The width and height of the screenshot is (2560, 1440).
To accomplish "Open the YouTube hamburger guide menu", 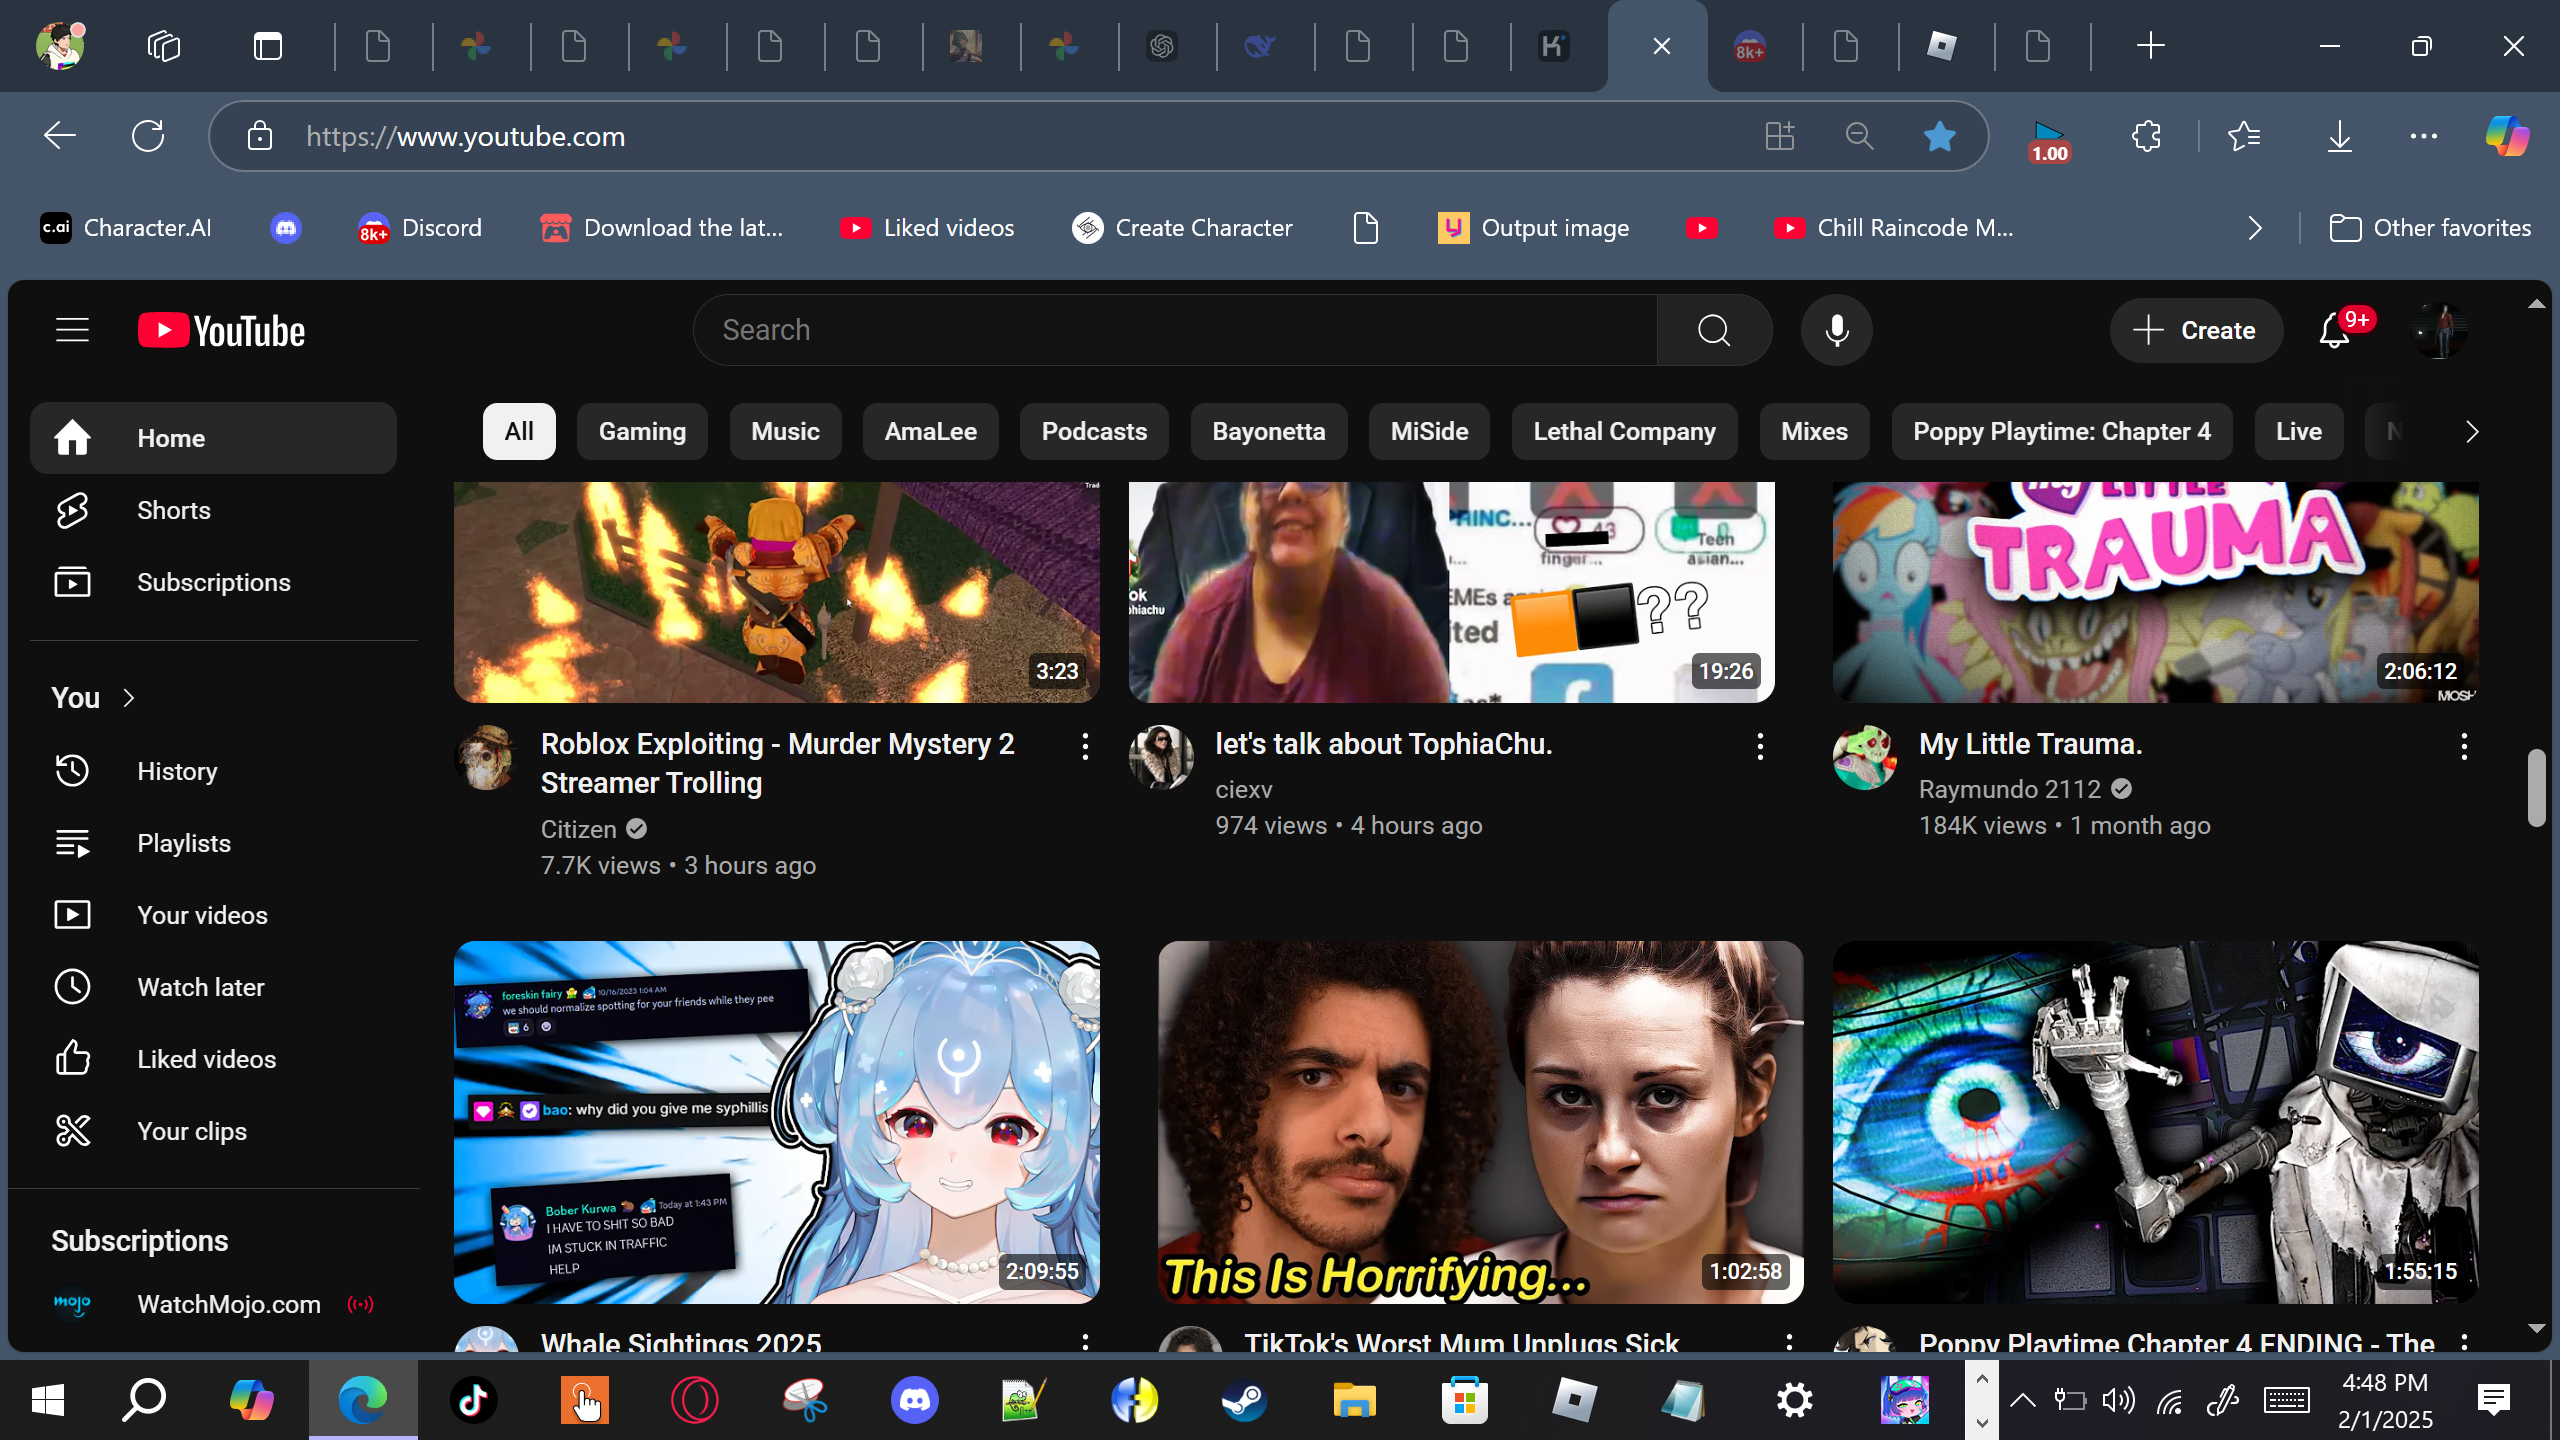I will 72,330.
